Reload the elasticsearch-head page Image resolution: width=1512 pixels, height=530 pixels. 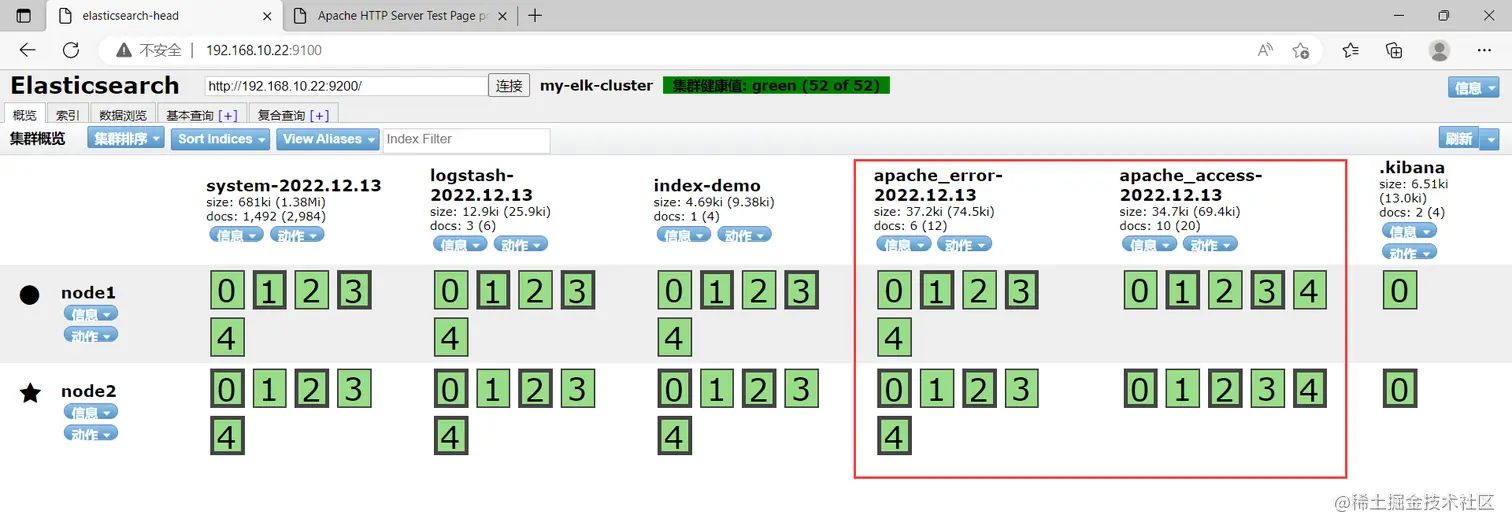[70, 50]
